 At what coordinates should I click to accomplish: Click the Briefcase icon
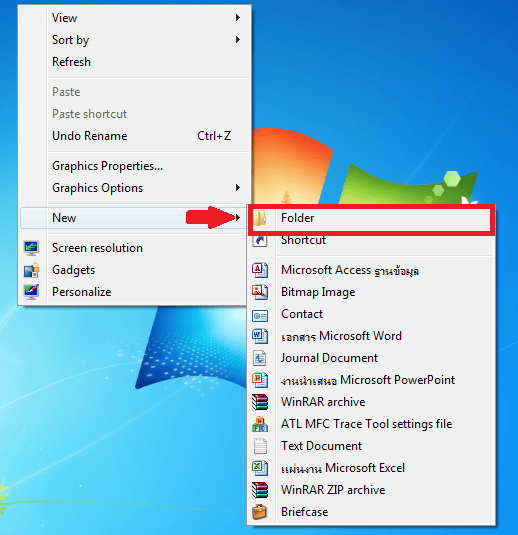[x=260, y=512]
